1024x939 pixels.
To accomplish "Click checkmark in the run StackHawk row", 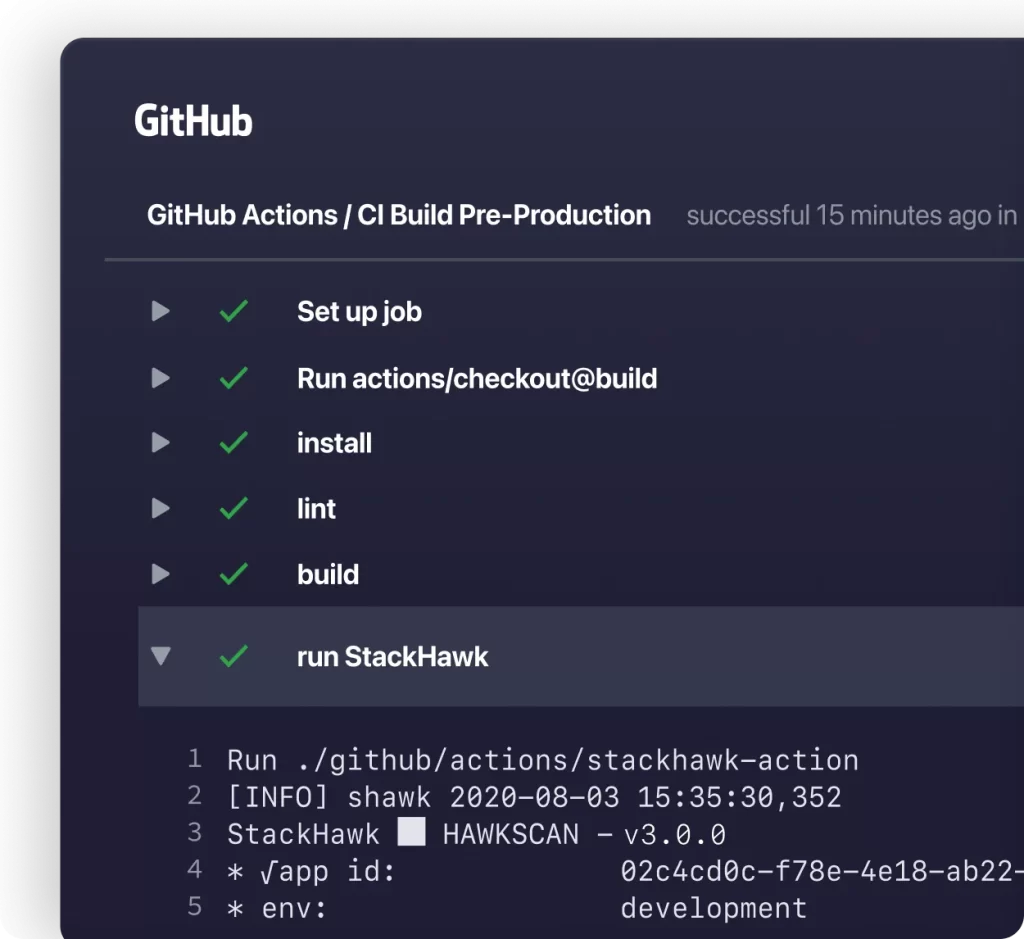I will [x=233, y=657].
